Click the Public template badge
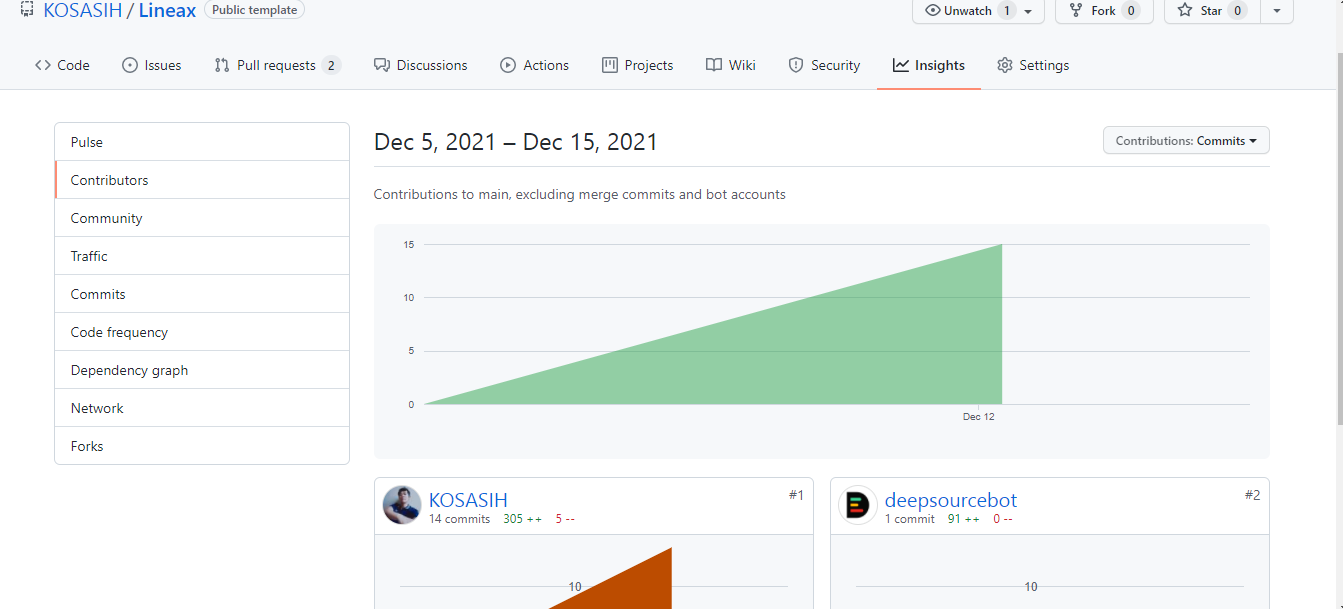 click(255, 10)
